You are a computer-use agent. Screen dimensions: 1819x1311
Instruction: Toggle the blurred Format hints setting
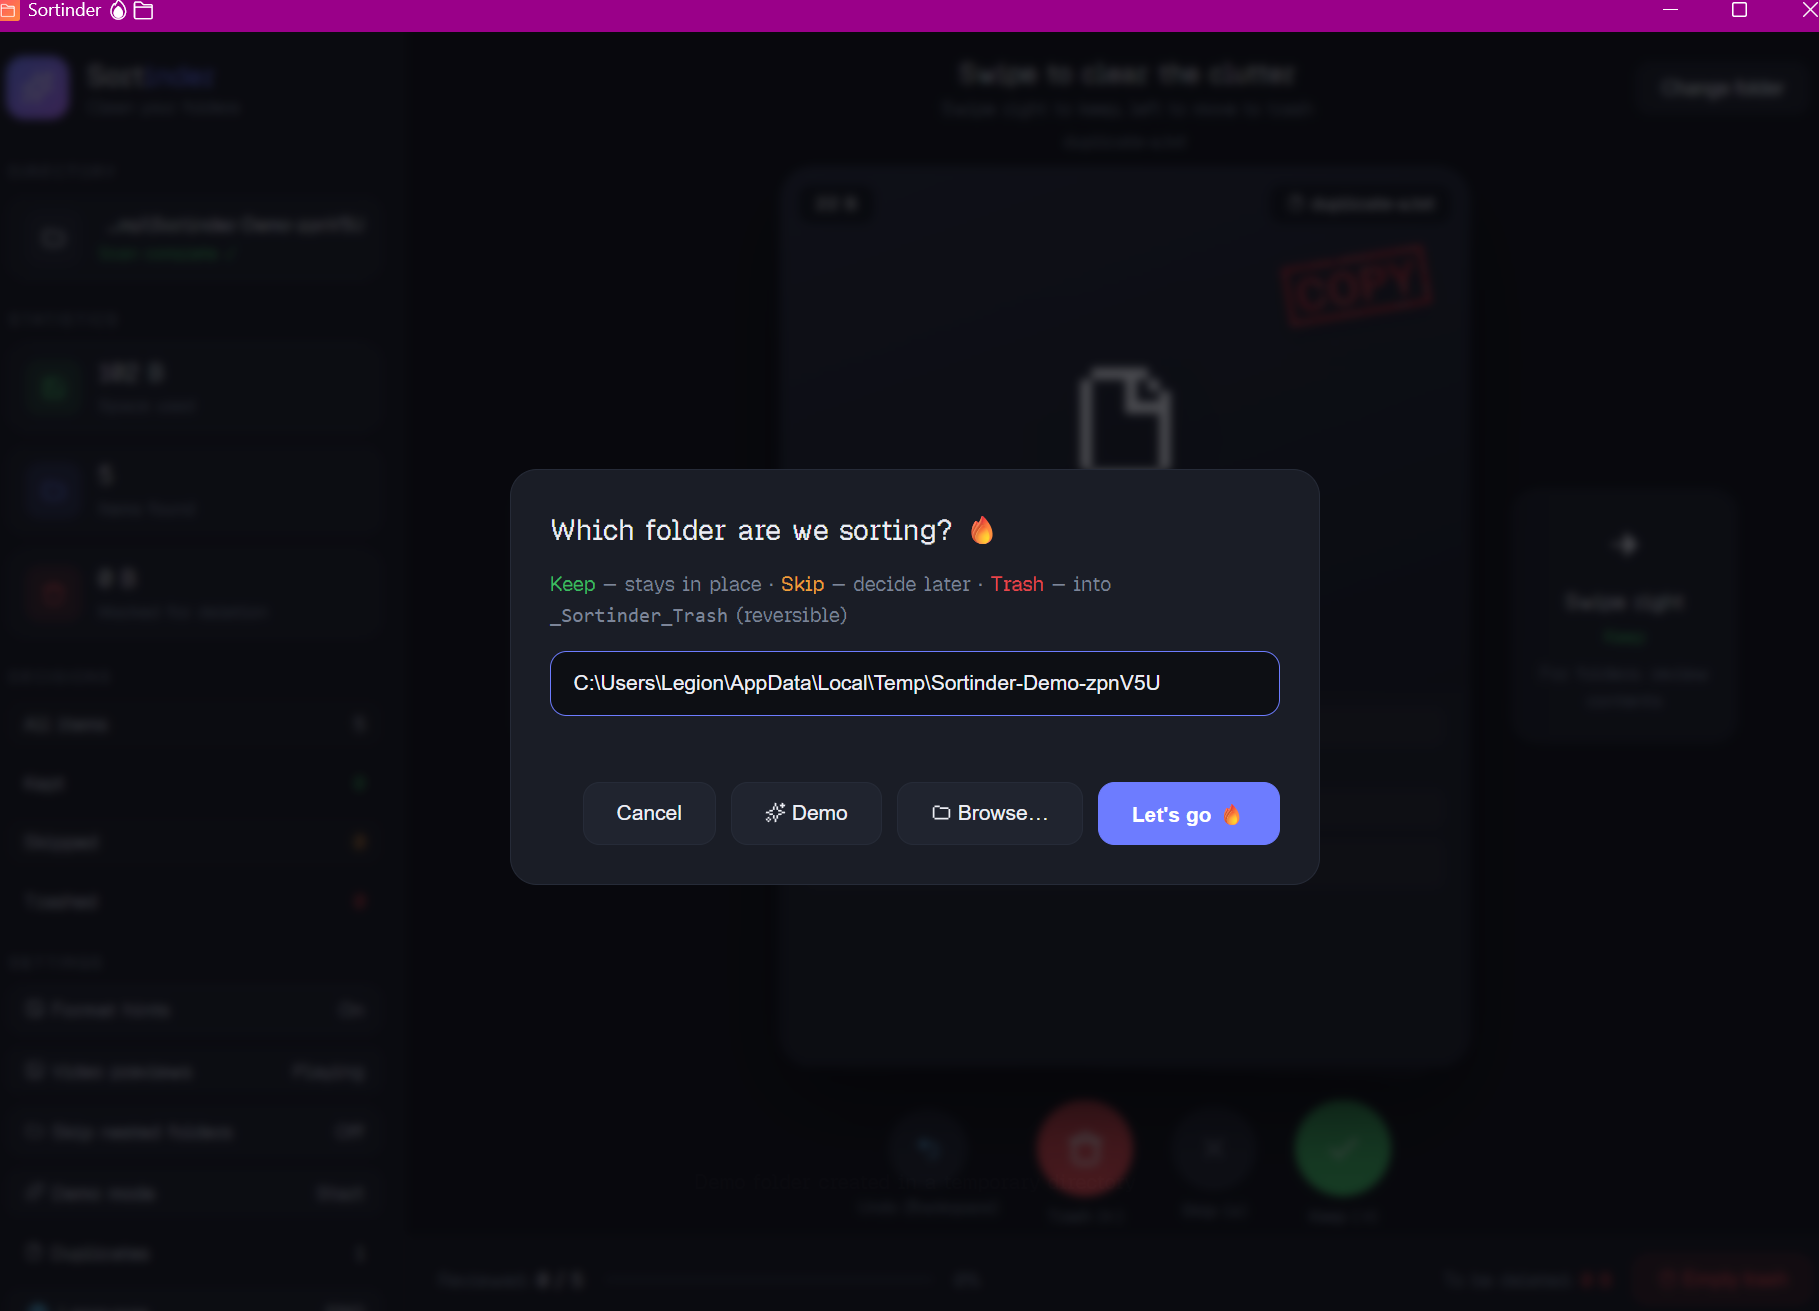(x=195, y=1010)
